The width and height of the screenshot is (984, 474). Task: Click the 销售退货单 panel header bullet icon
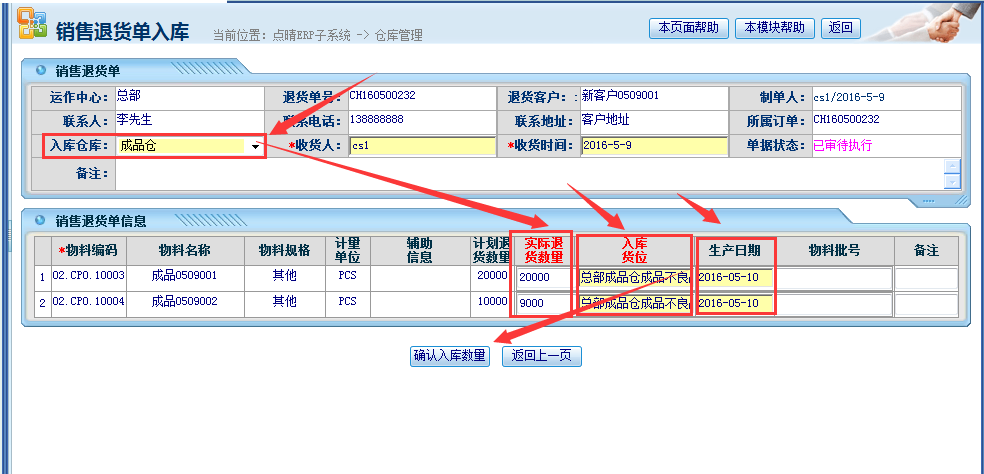coord(41,70)
